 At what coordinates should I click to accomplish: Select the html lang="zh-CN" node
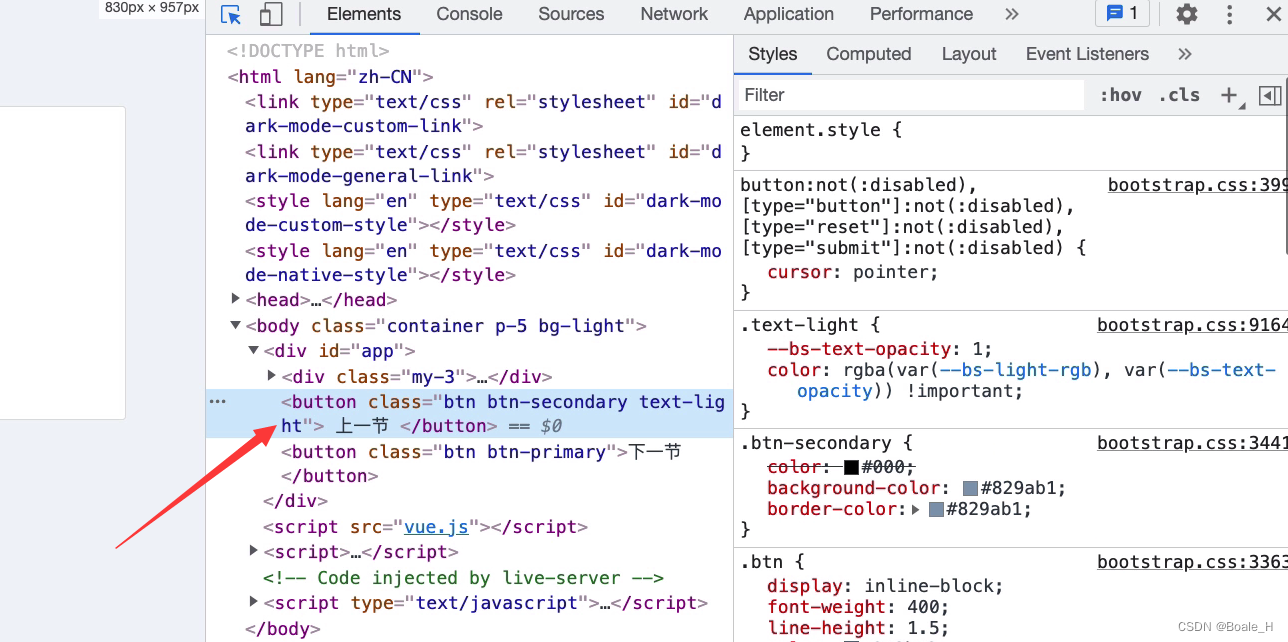pos(329,76)
